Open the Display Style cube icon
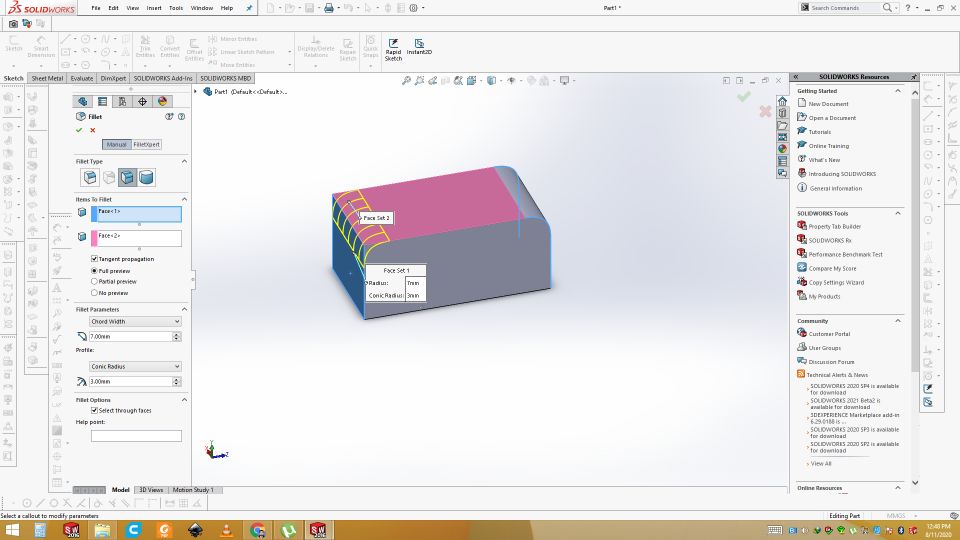 (491, 80)
